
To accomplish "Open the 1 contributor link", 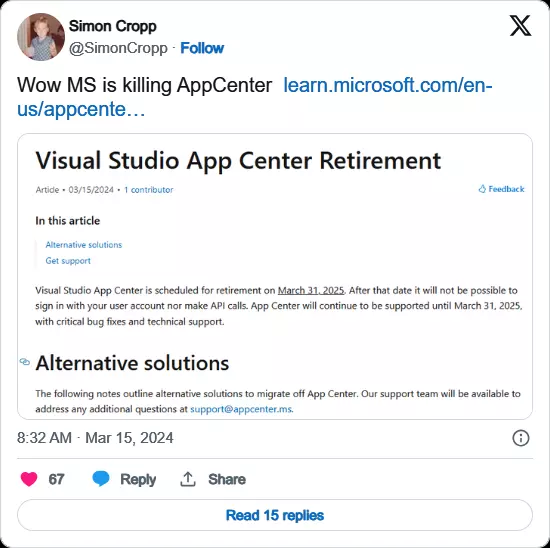I will coord(149,190).
